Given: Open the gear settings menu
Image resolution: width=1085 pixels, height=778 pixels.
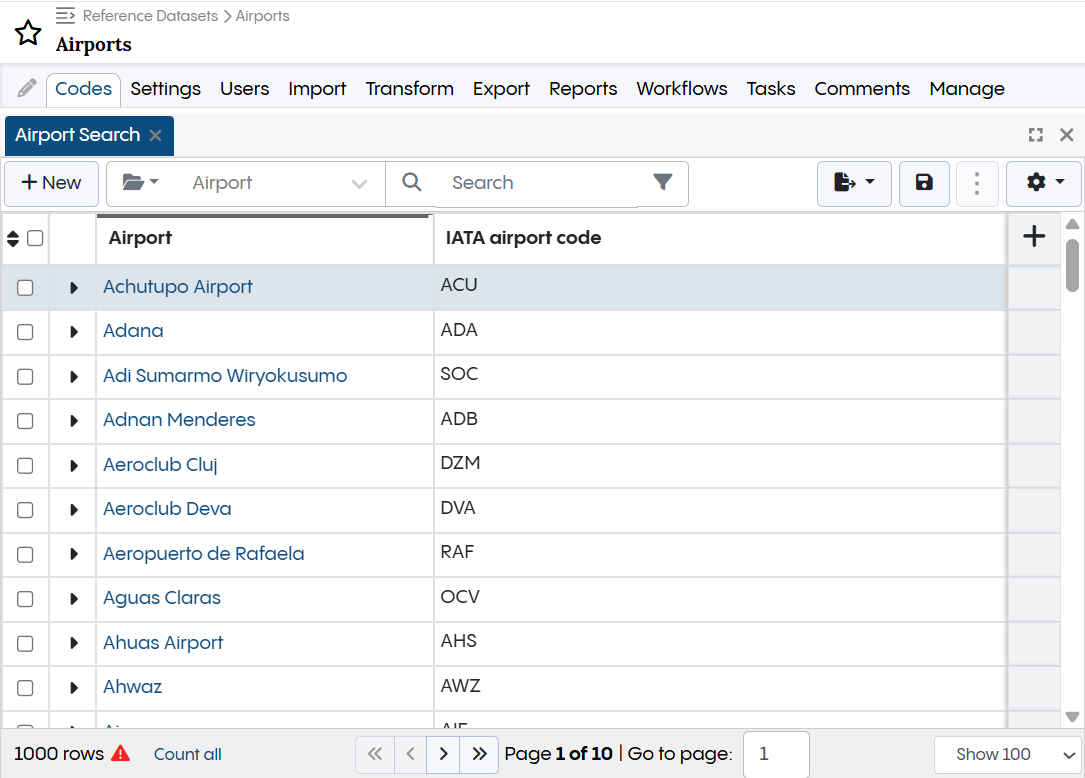Looking at the screenshot, I should coord(1043,183).
